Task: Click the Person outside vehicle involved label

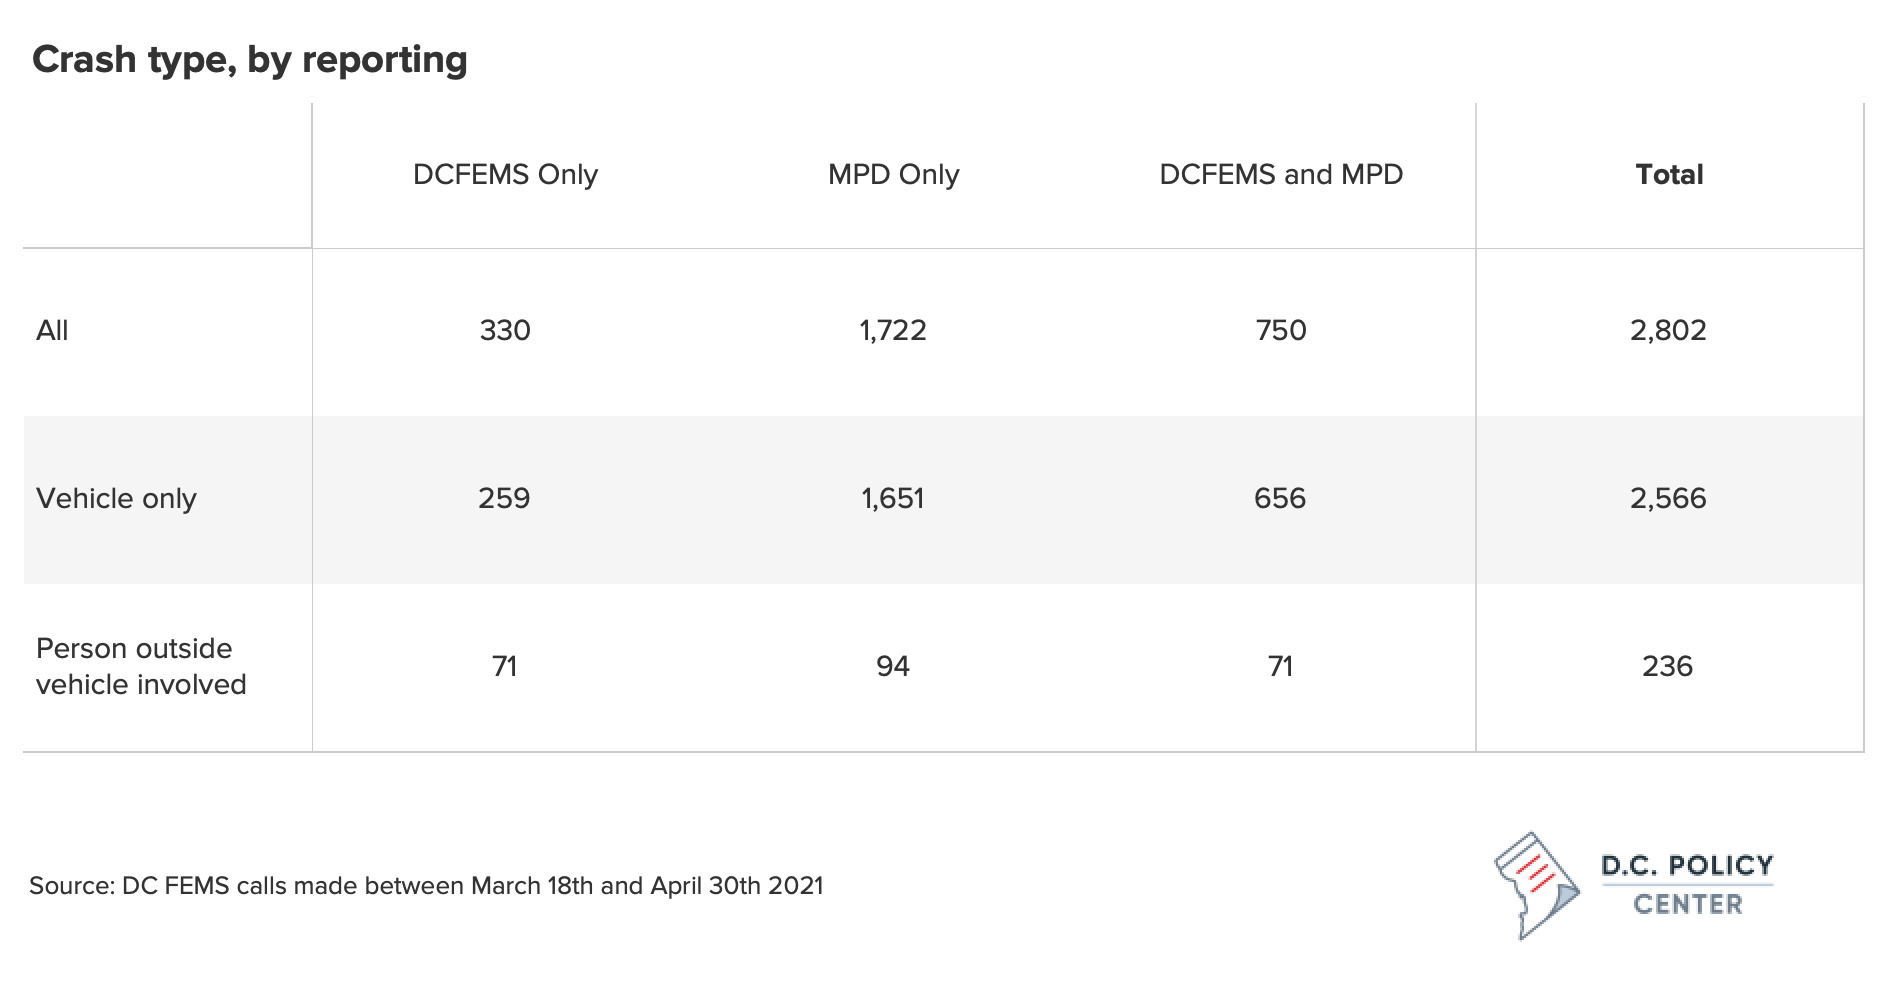Action: pyautogui.click(x=141, y=666)
